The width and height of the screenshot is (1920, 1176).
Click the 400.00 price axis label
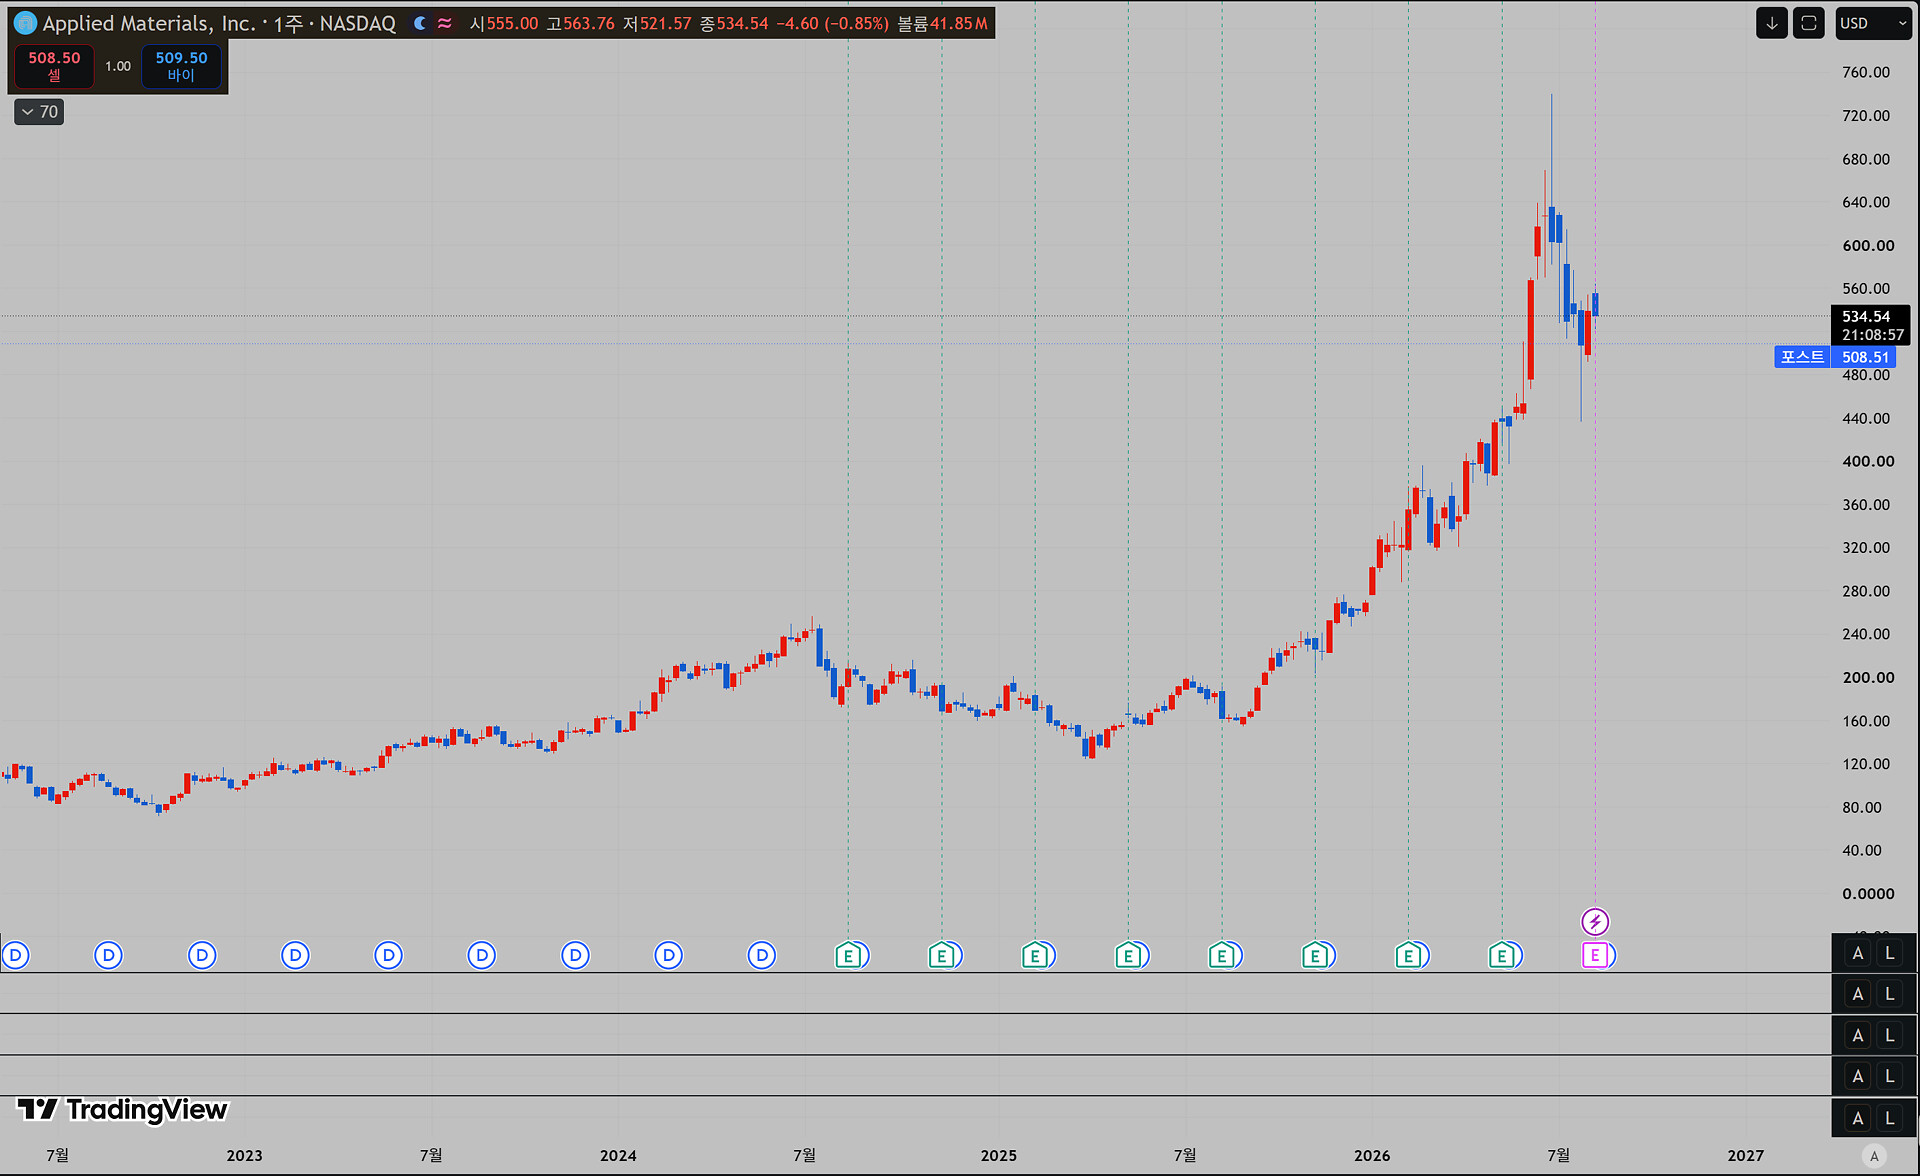coord(1868,461)
